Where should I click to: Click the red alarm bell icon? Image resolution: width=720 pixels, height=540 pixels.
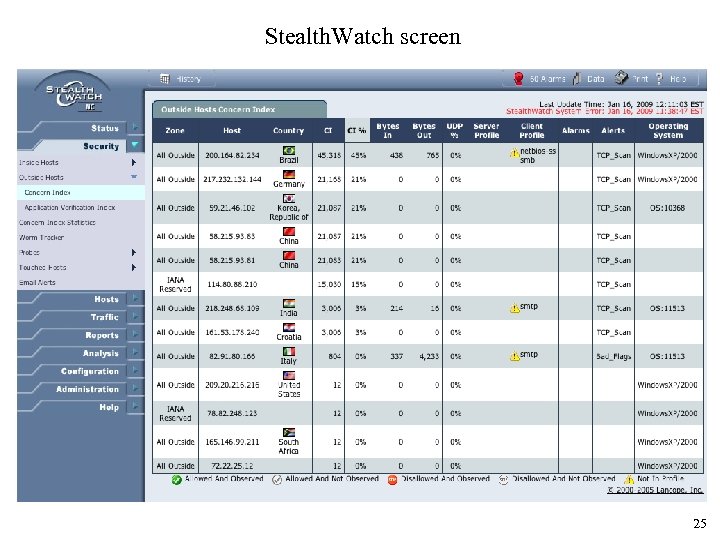click(518, 79)
